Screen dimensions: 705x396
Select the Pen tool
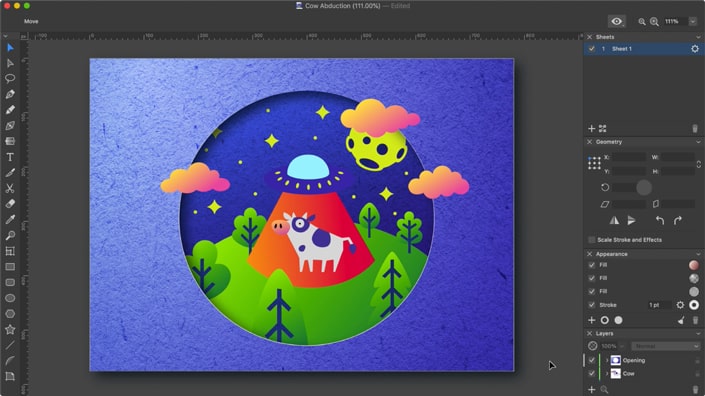10,94
